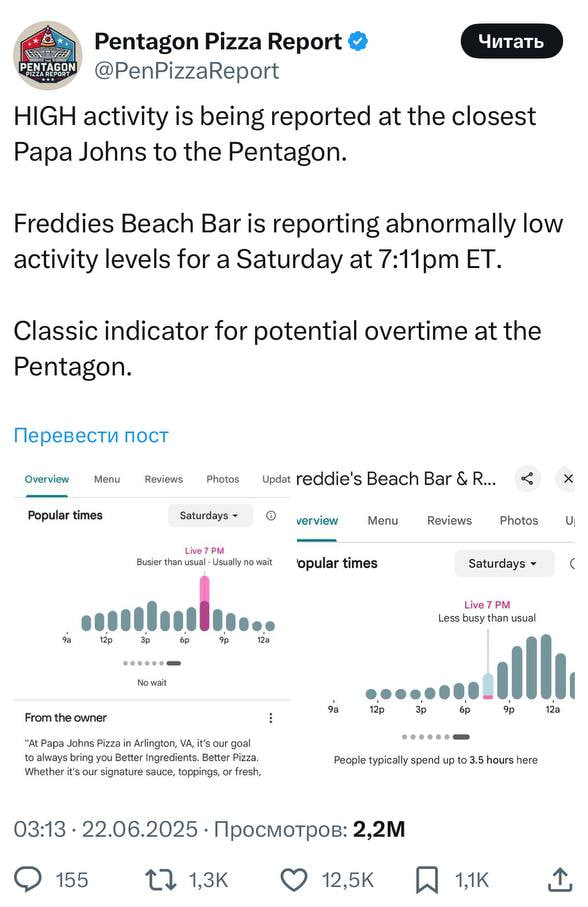Share Freddie's Beach Bar listing
The width and height of the screenshot is (588, 907).
click(527, 478)
